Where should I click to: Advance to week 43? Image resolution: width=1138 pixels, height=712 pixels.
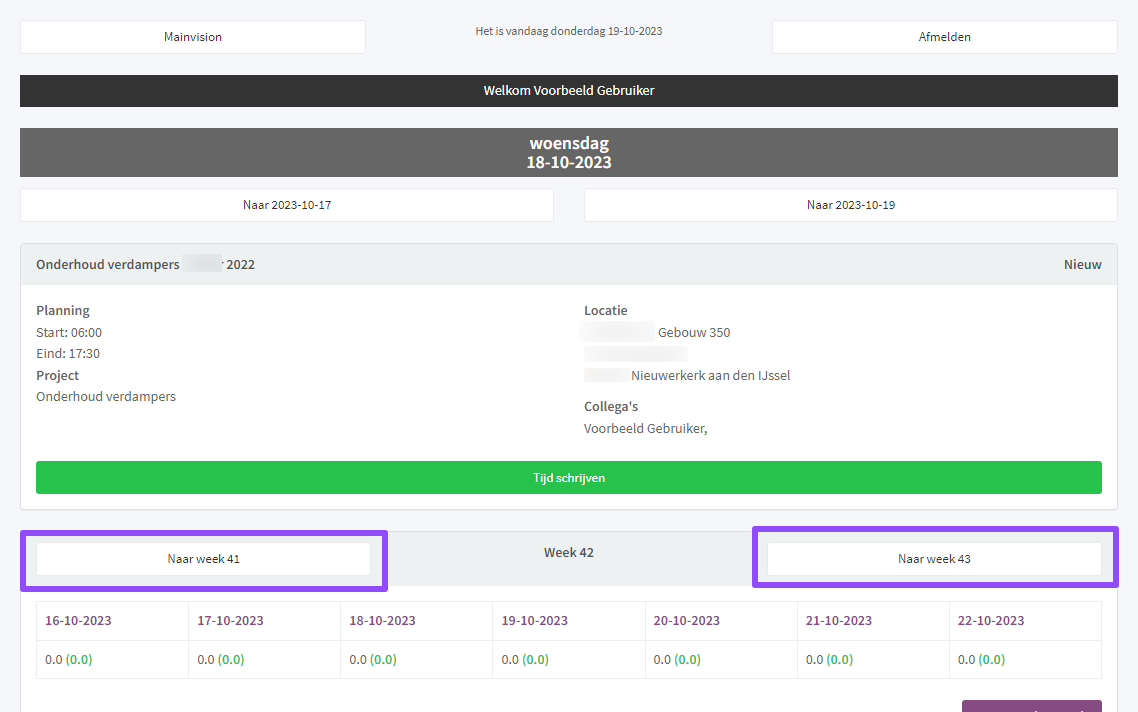click(934, 559)
